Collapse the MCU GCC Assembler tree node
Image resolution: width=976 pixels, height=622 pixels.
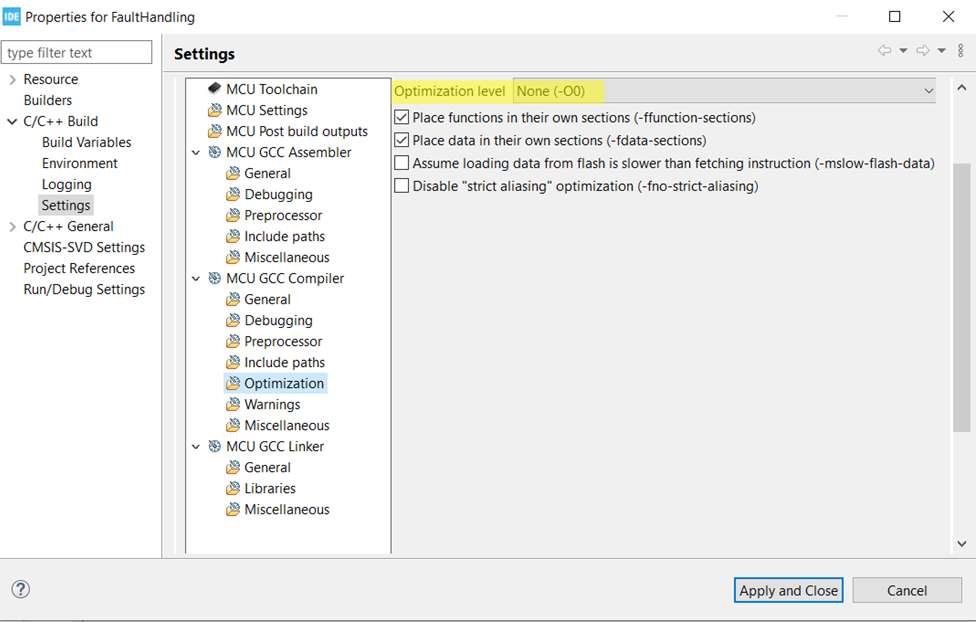pyautogui.click(x=196, y=153)
